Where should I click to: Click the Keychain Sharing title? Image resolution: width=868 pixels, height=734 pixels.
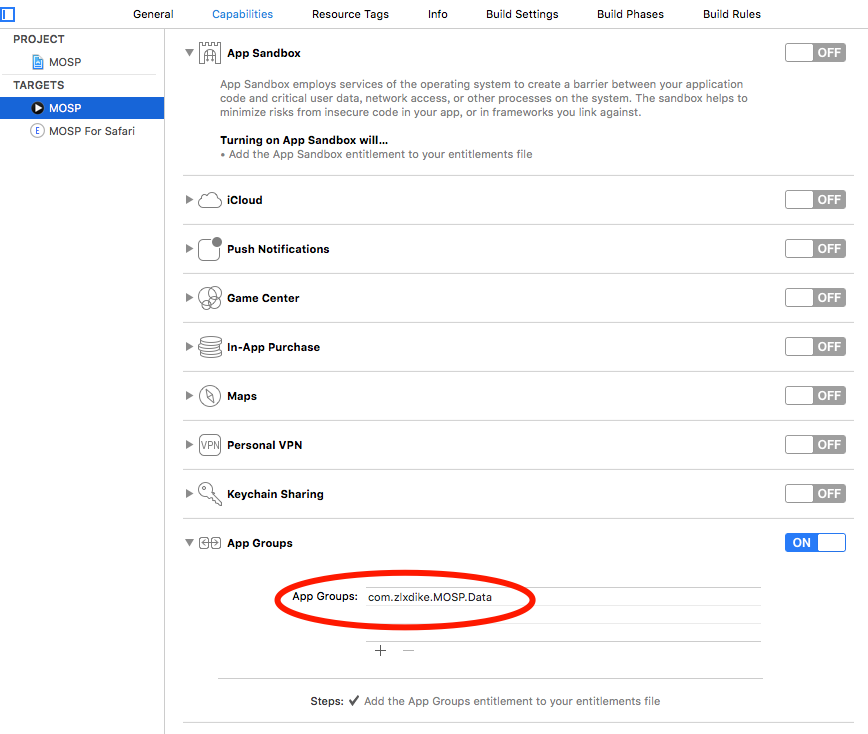tap(275, 494)
